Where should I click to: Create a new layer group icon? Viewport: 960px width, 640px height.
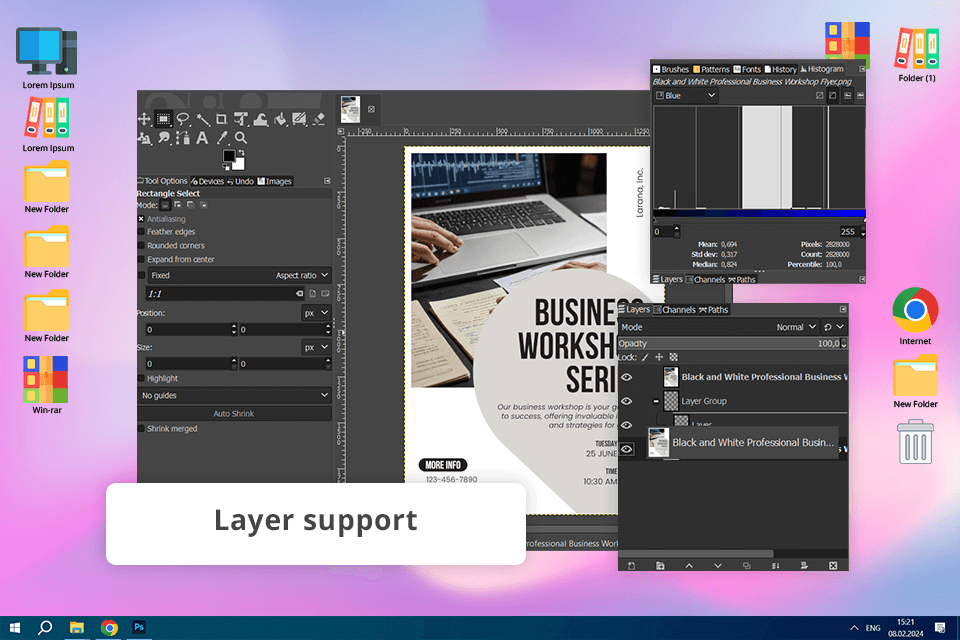[x=660, y=566]
